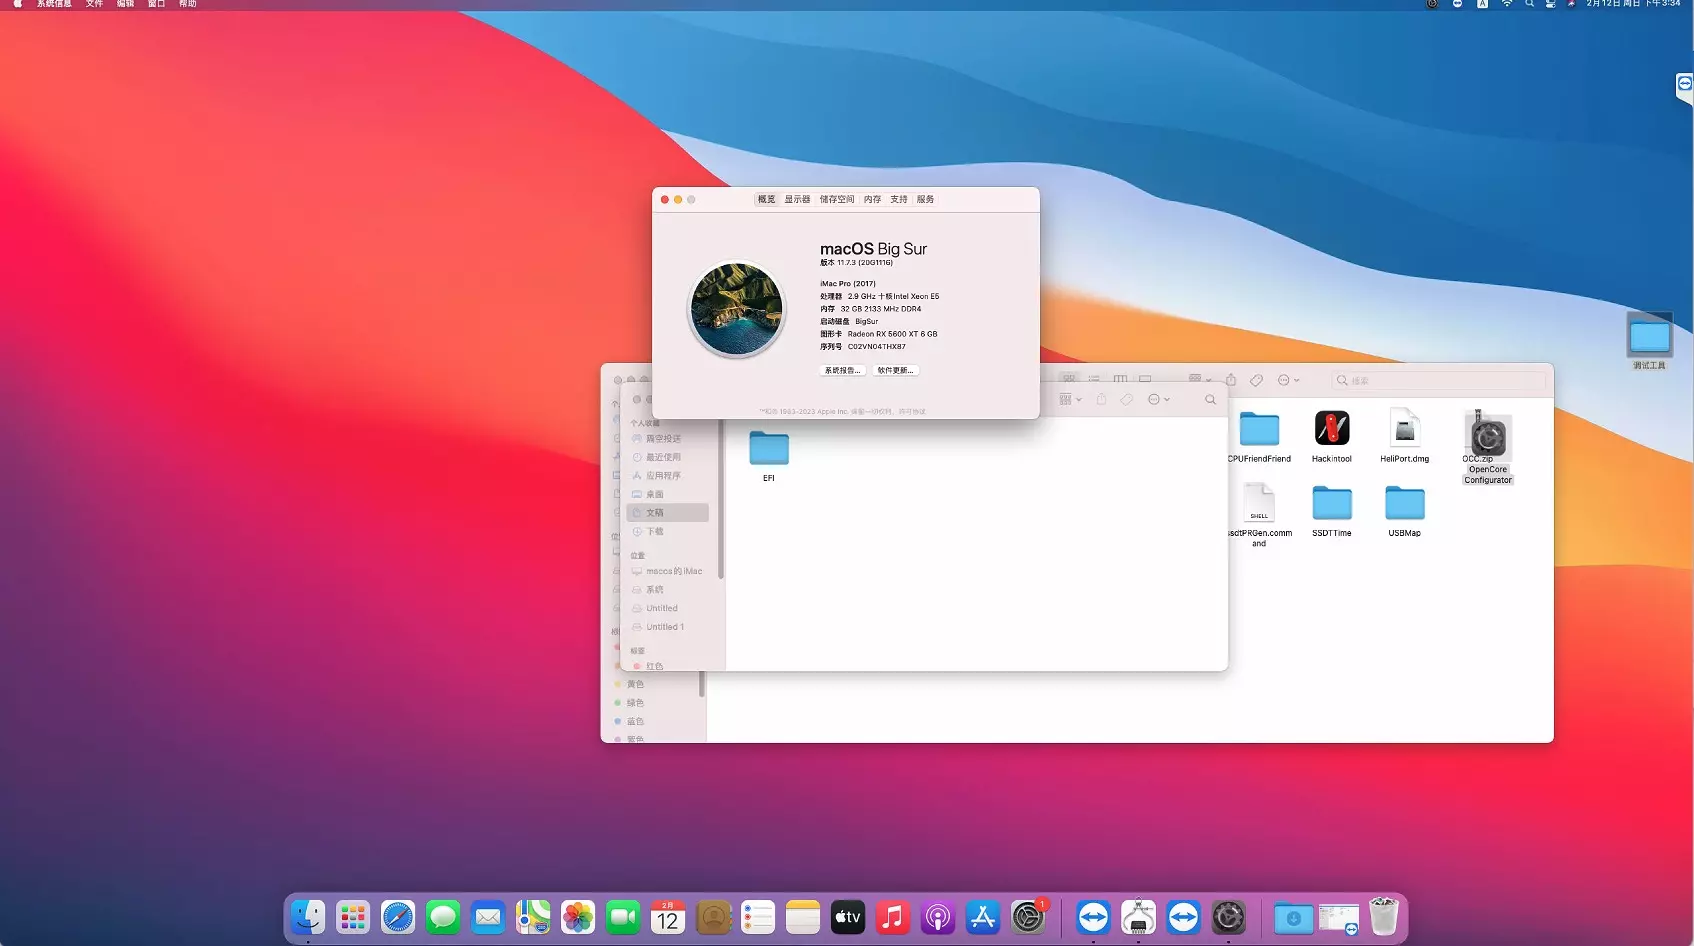Click the 系统报告... button
This screenshot has height=946, width=1694.
[842, 371]
